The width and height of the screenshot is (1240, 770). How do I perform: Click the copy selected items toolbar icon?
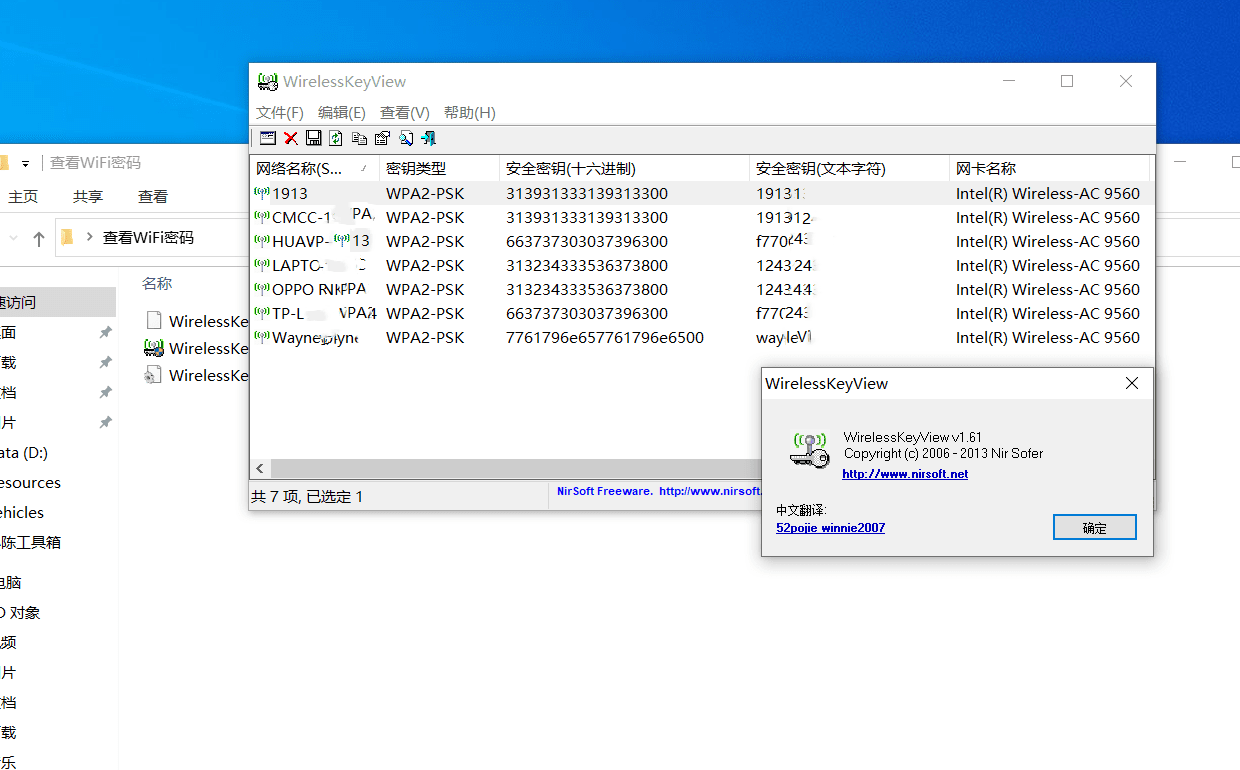click(359, 138)
